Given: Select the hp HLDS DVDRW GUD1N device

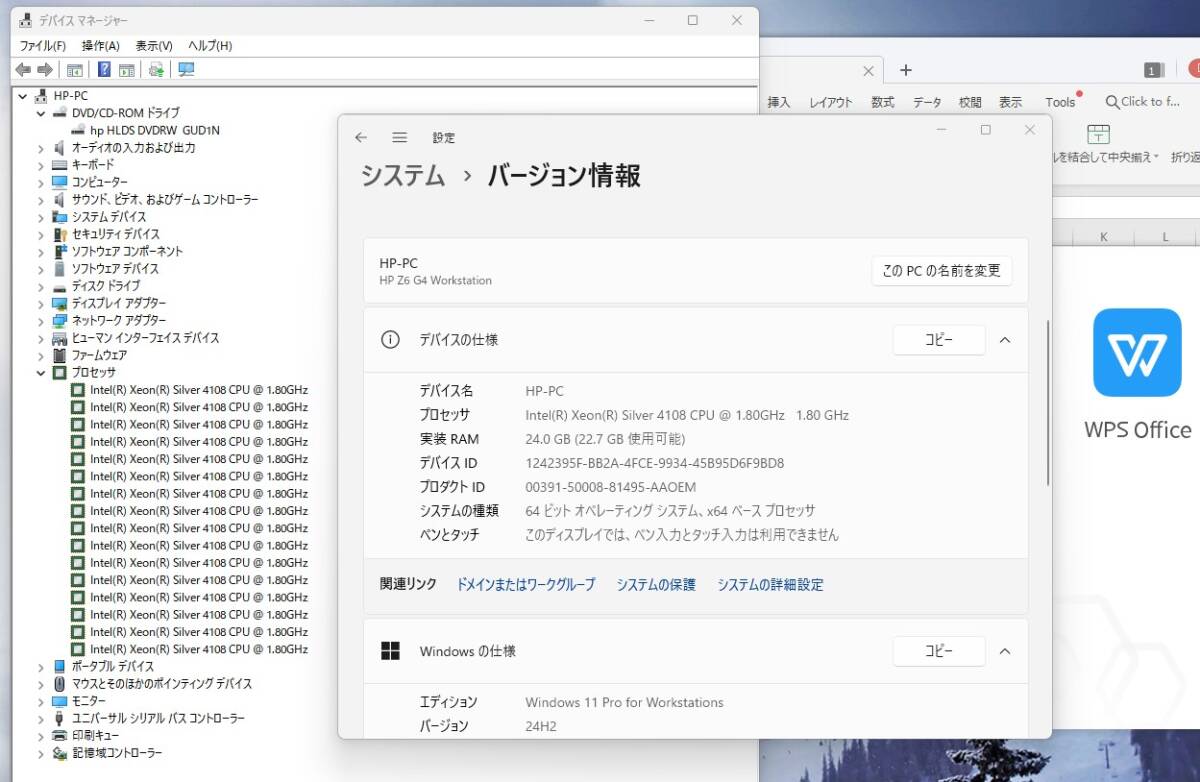Looking at the screenshot, I should click(155, 130).
